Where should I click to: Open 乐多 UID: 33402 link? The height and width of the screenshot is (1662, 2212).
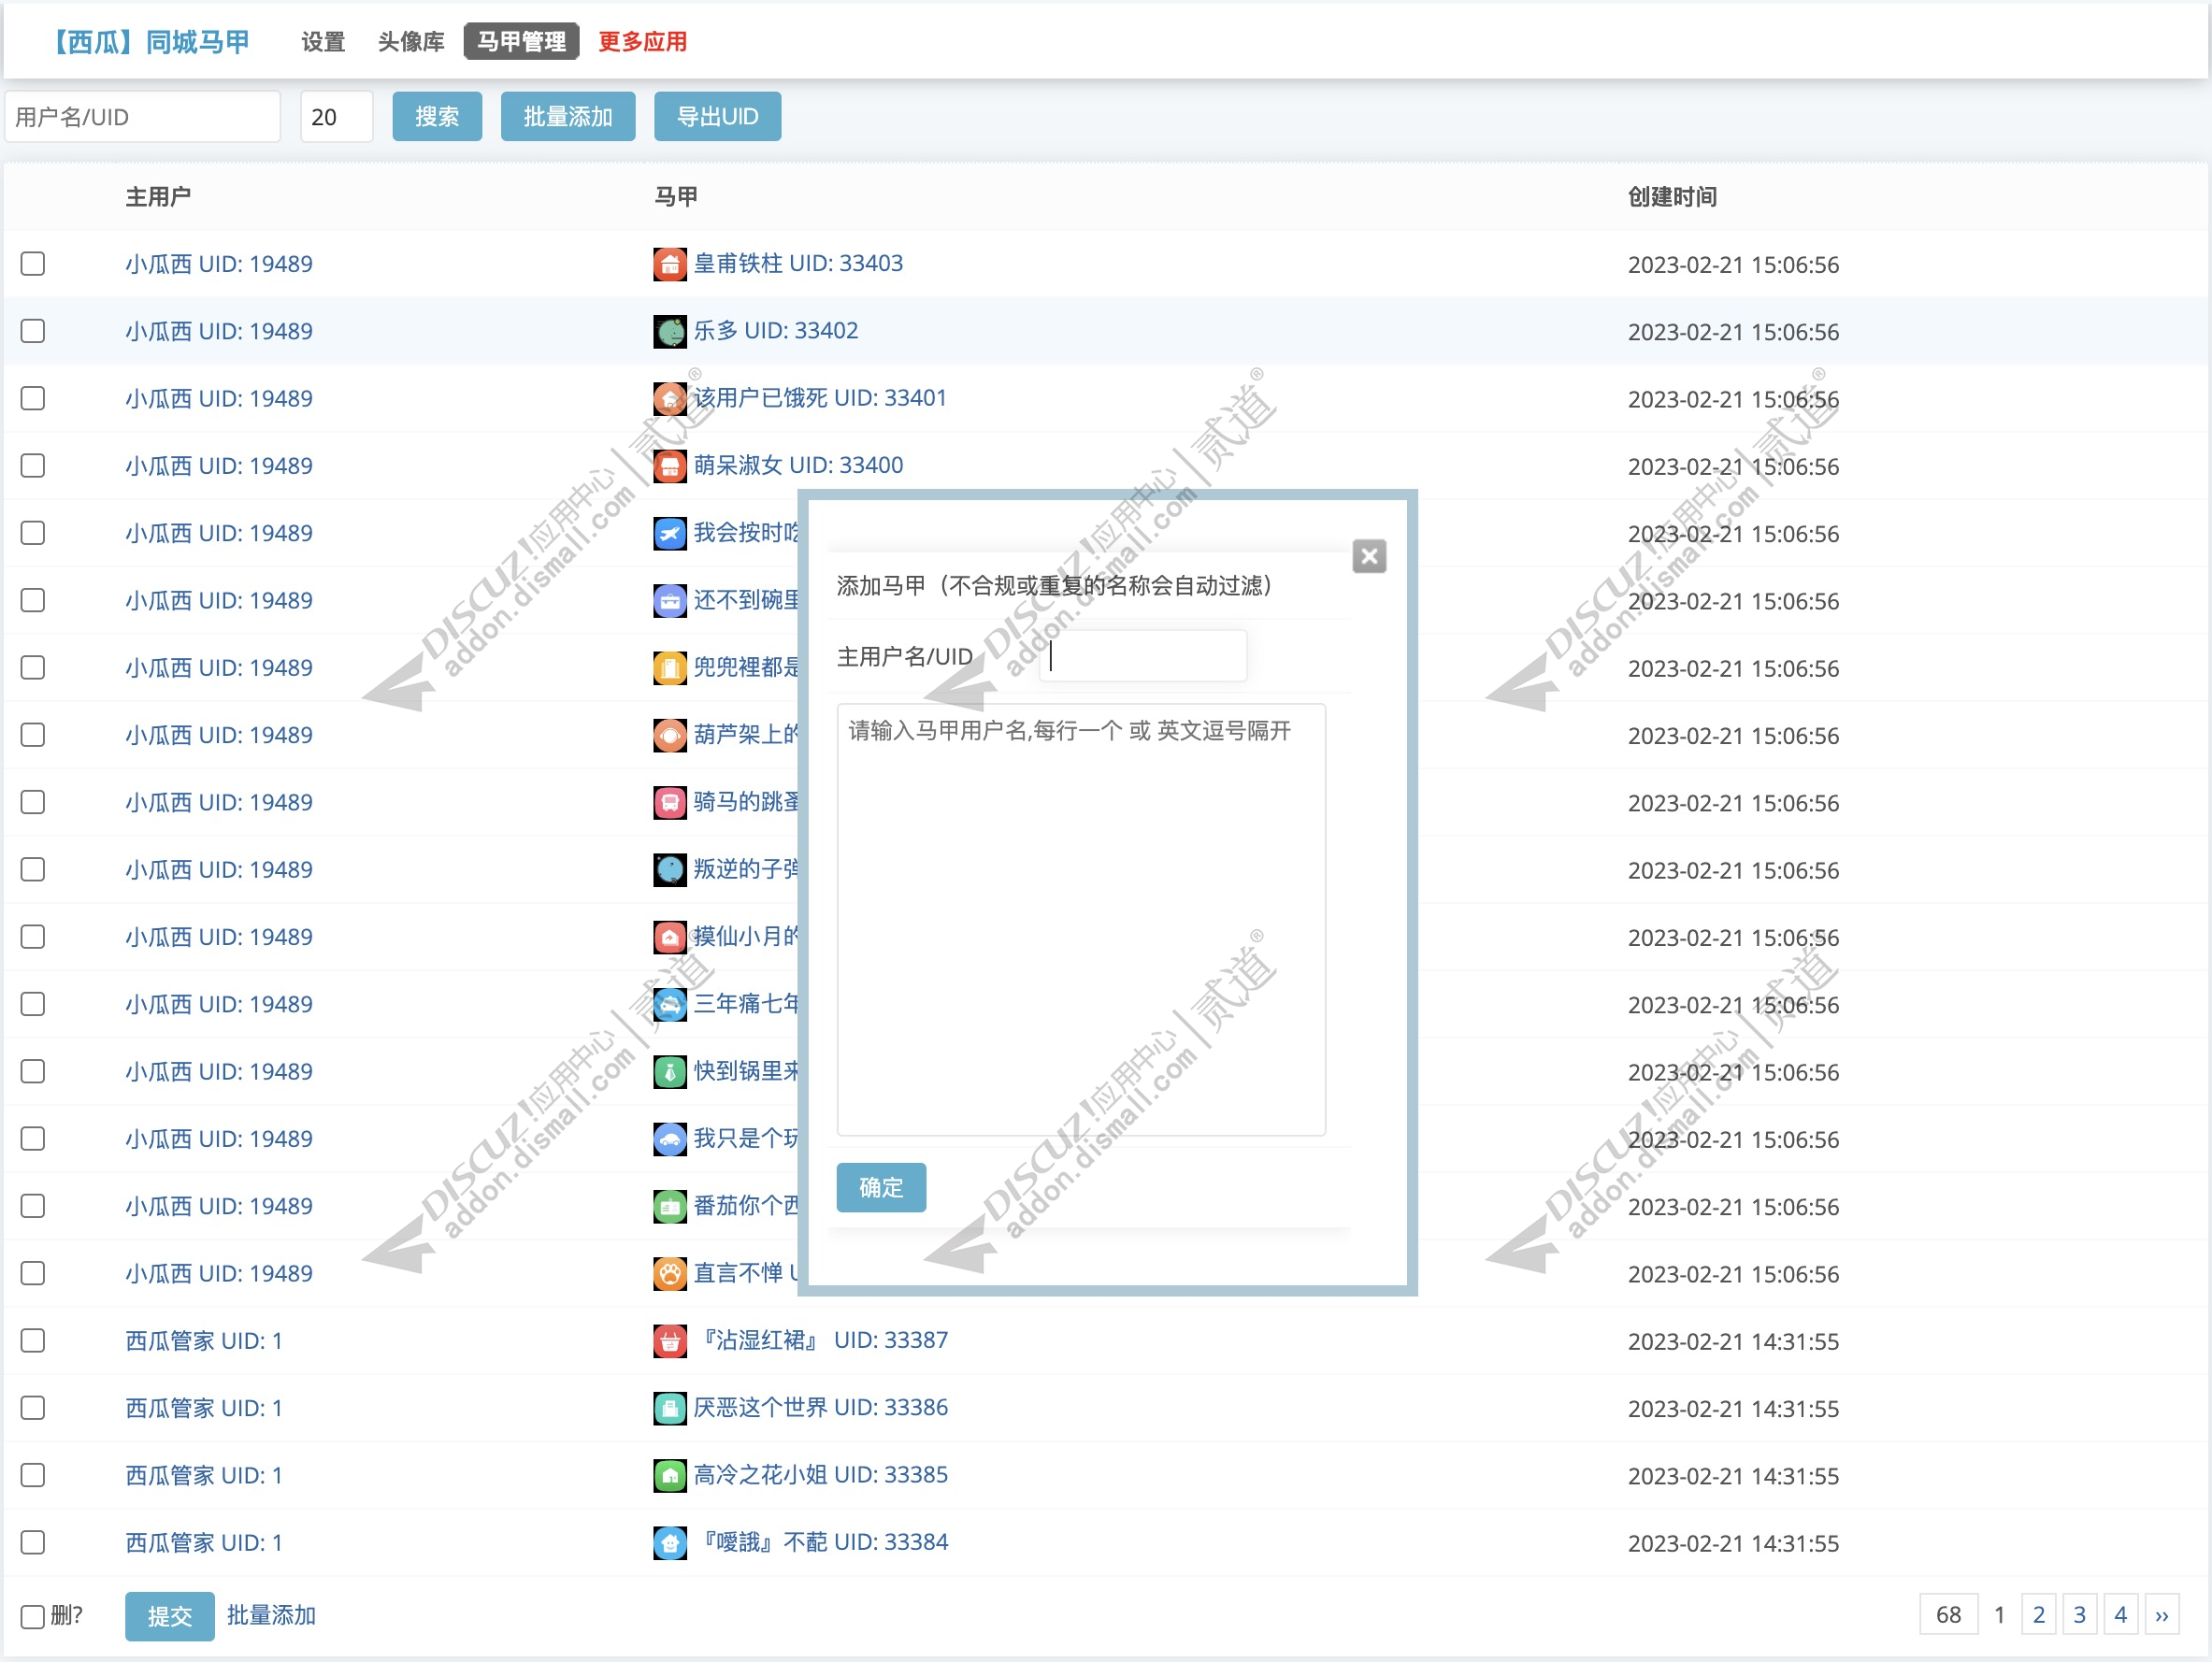tap(776, 330)
